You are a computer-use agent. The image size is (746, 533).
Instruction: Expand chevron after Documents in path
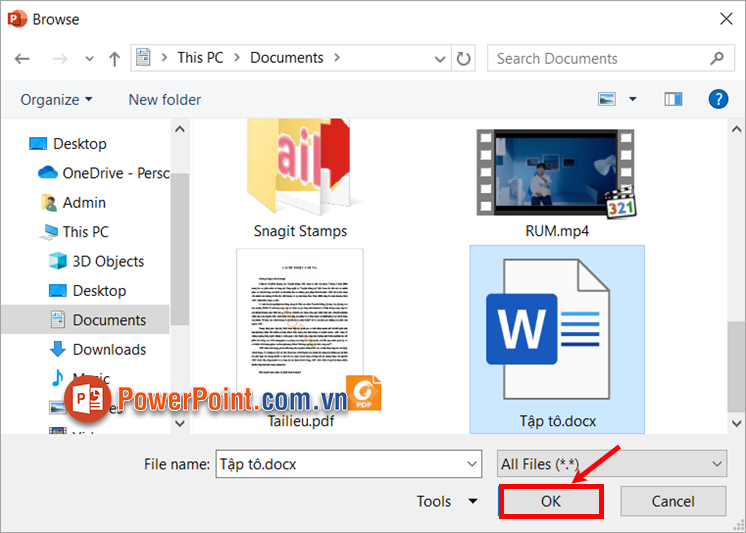337,58
